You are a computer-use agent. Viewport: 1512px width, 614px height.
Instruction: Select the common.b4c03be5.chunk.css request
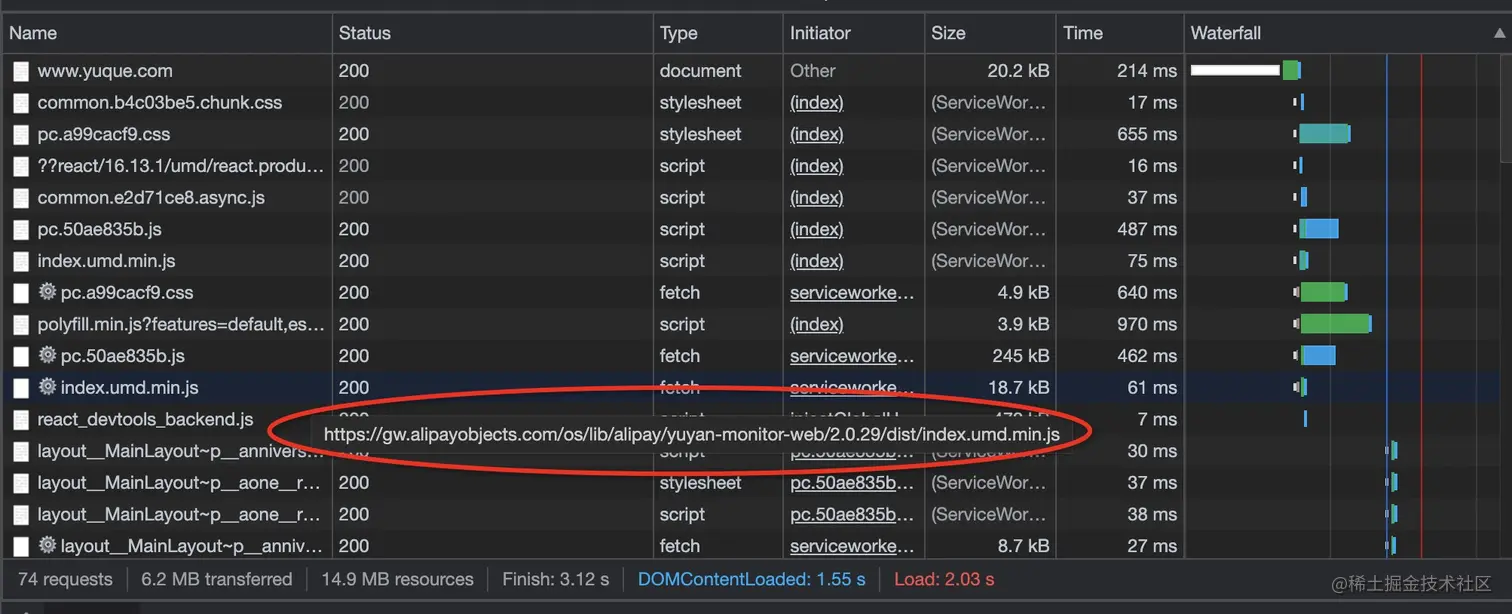160,103
